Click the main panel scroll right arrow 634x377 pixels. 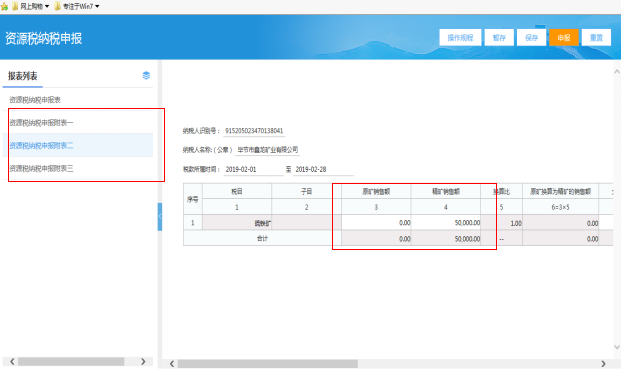[603, 364]
